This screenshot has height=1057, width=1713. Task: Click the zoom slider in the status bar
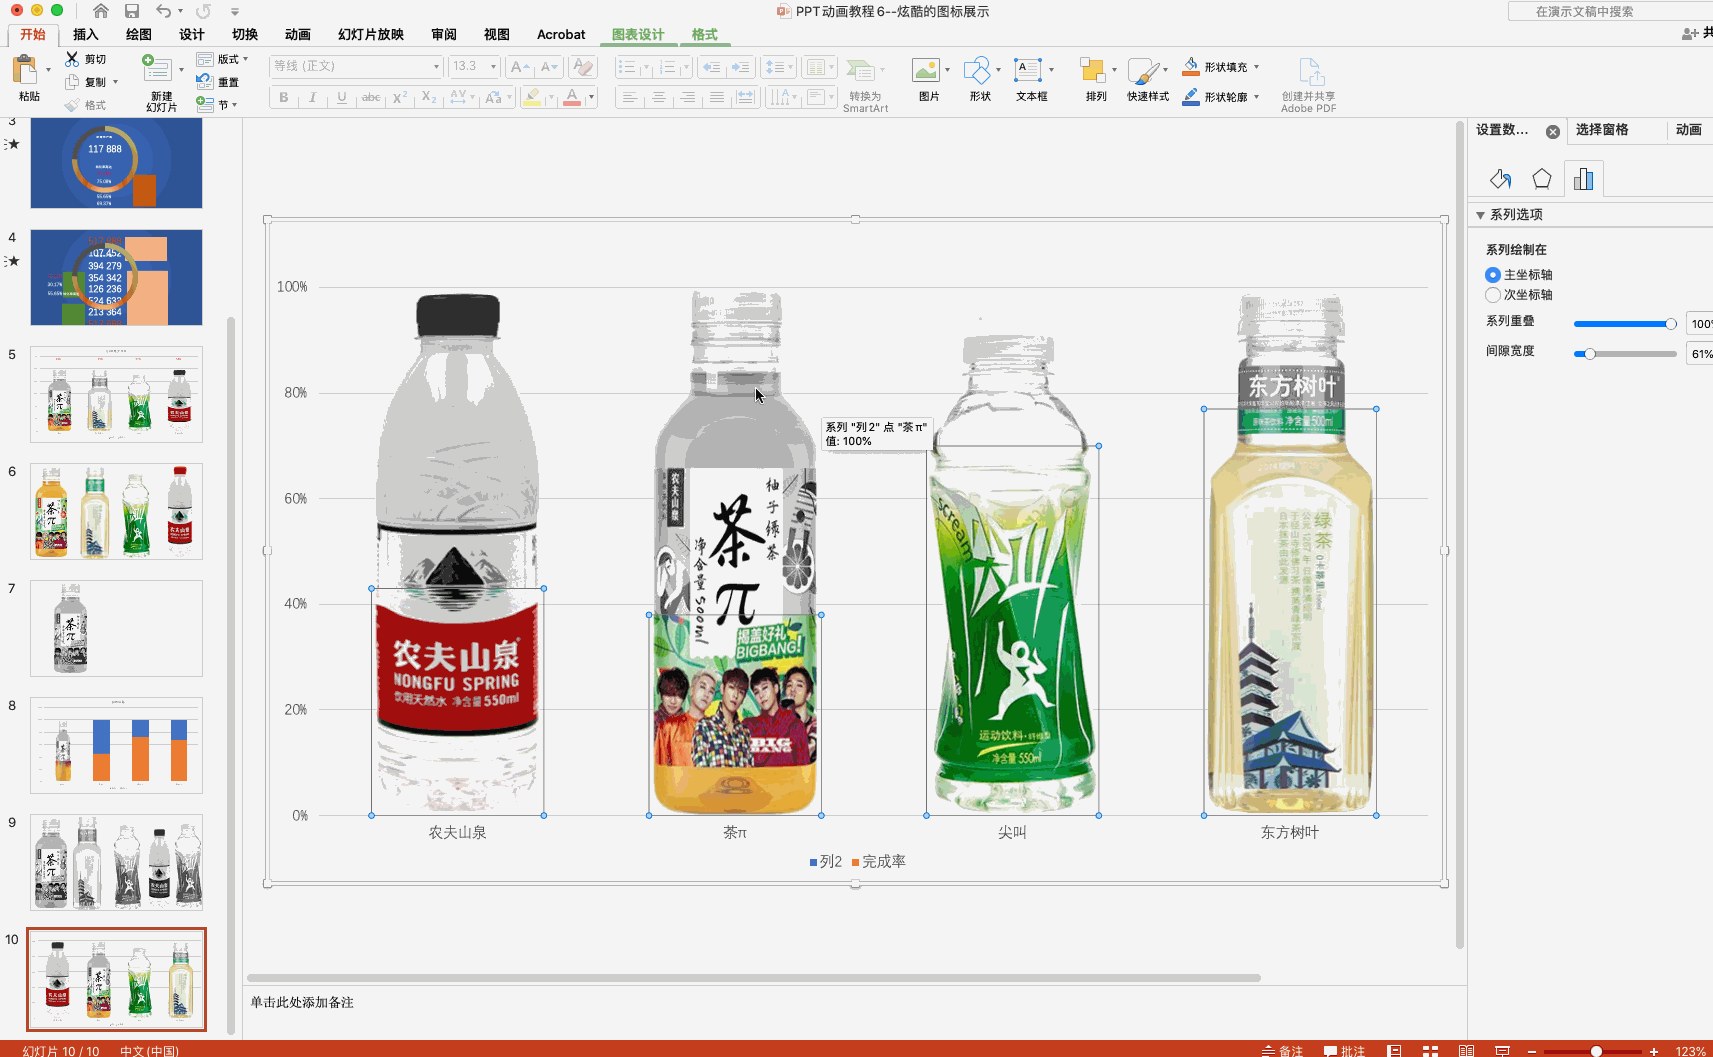point(1593,1051)
